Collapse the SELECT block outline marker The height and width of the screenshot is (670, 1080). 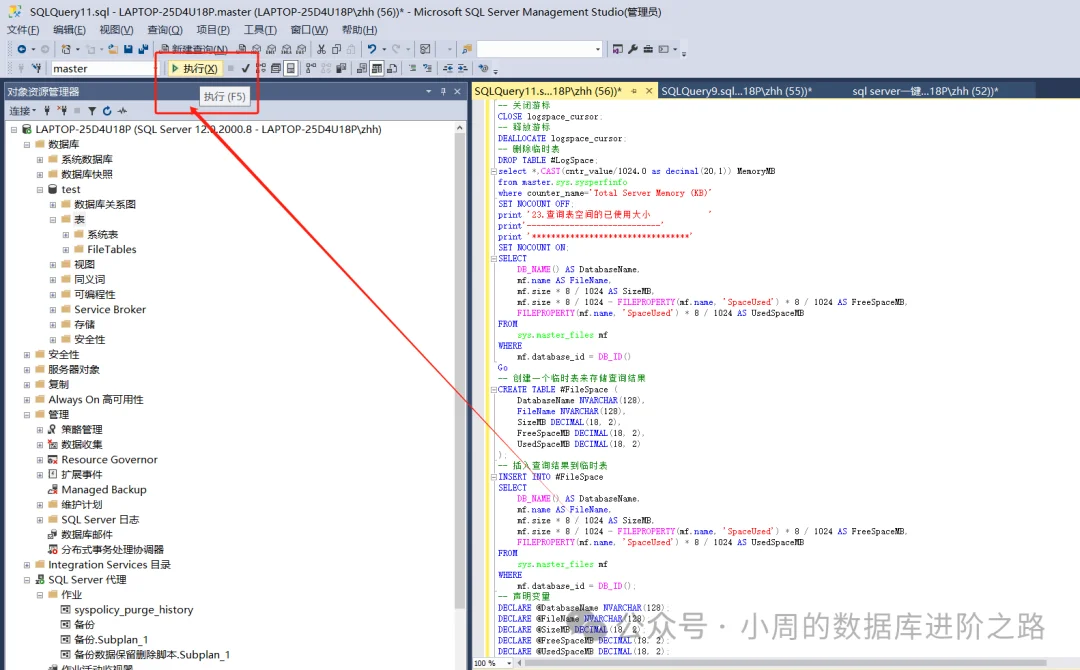[x=493, y=259]
